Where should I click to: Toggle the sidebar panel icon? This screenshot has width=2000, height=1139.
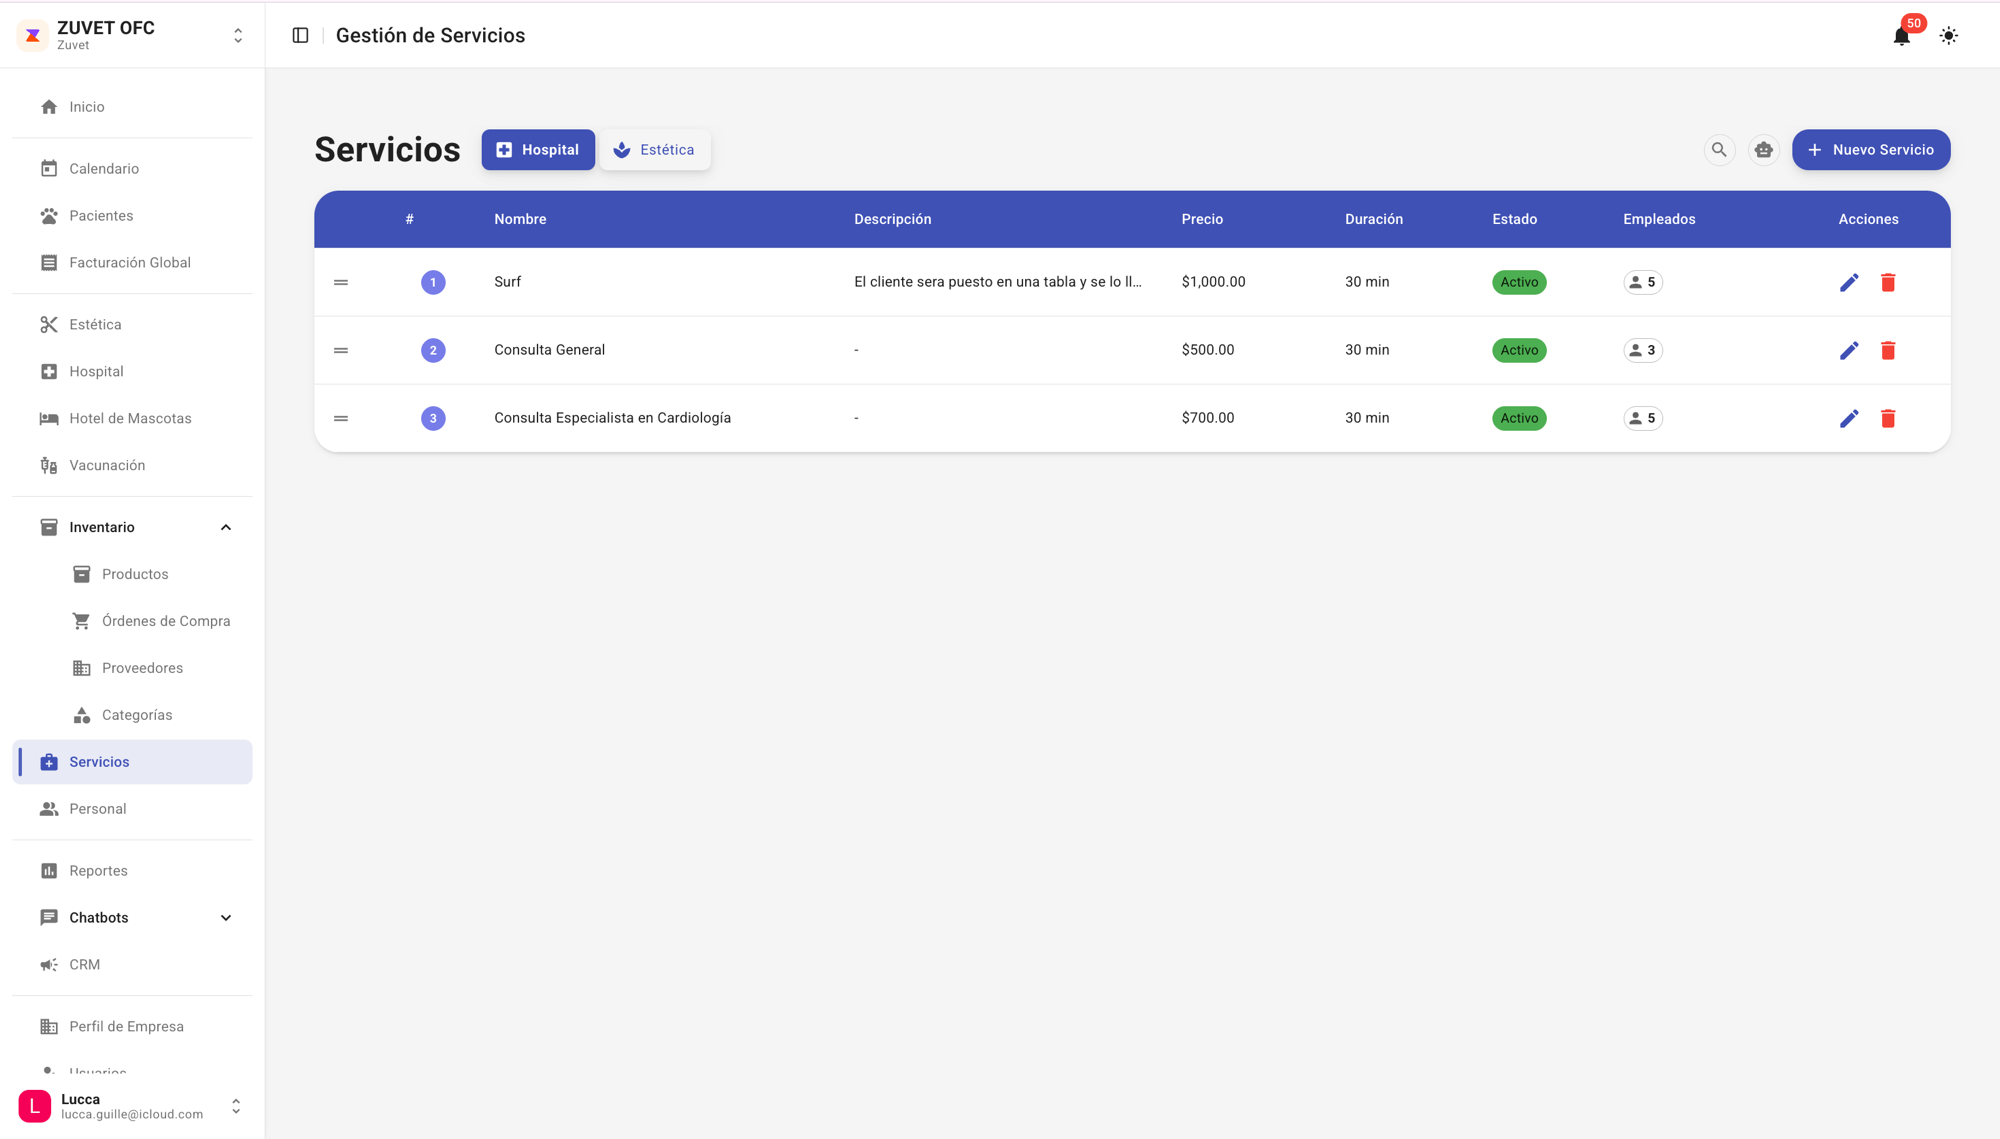pos(300,35)
